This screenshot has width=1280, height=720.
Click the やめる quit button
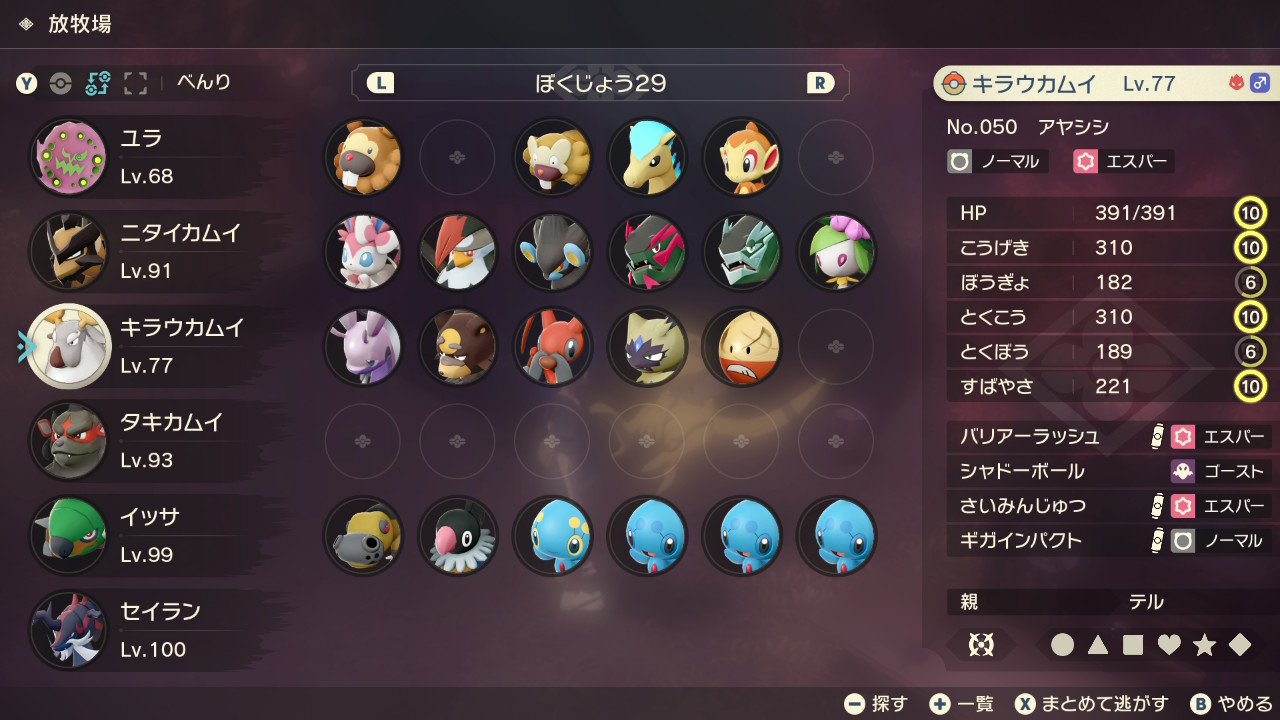(1233, 704)
